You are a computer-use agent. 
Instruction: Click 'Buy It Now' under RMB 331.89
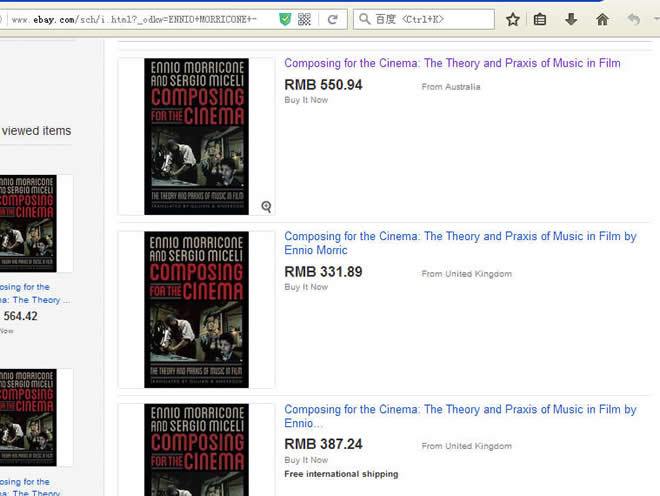click(306, 287)
